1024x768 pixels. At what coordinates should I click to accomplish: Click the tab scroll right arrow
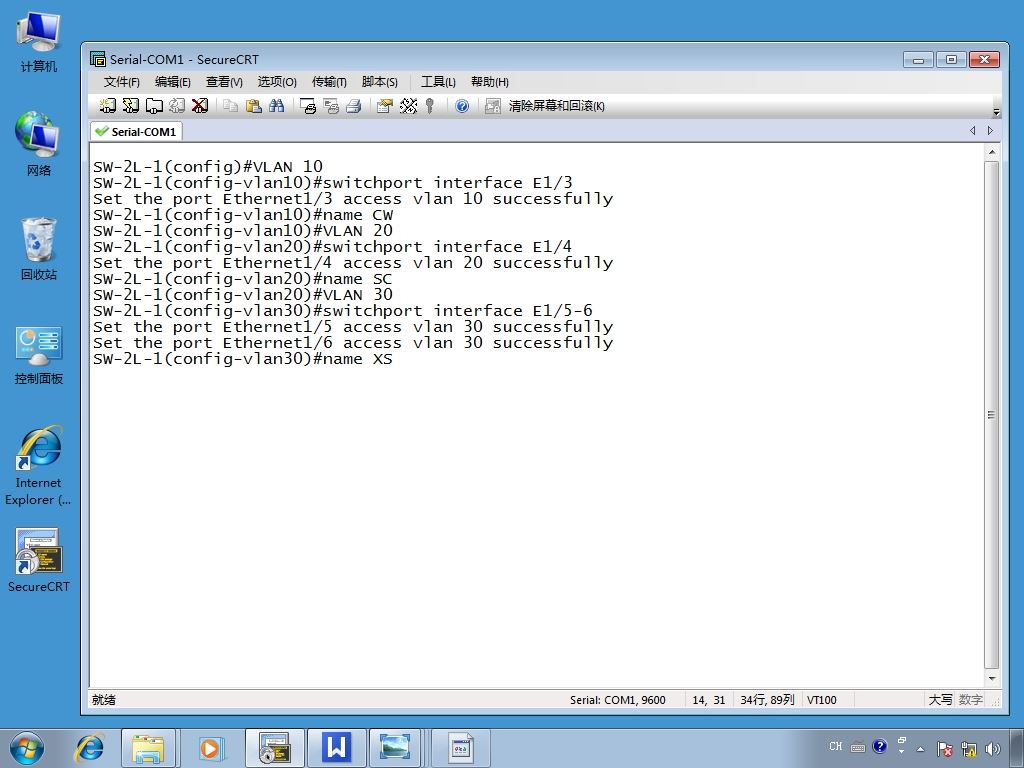(990, 131)
